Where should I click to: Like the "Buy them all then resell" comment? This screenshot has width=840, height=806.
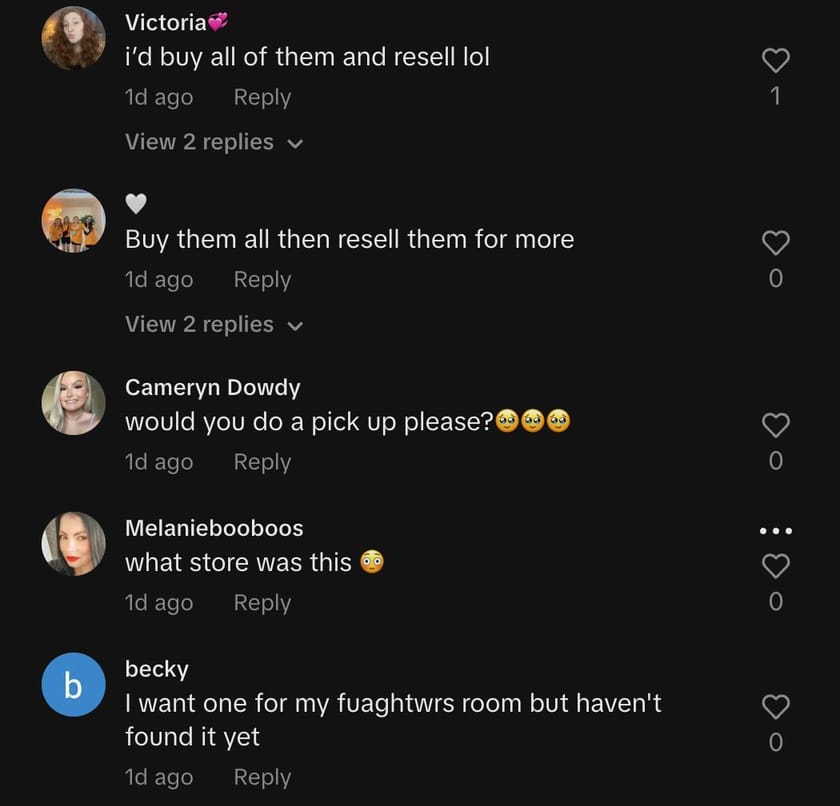pos(776,243)
